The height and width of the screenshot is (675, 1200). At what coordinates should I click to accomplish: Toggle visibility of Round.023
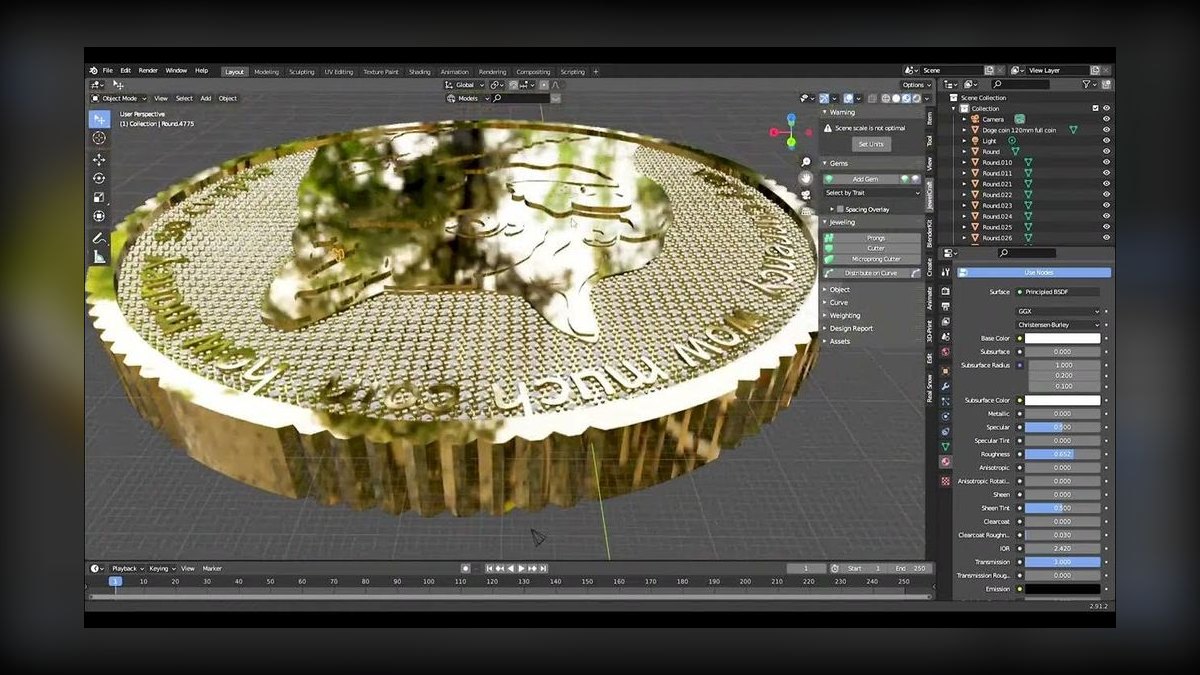point(1106,205)
